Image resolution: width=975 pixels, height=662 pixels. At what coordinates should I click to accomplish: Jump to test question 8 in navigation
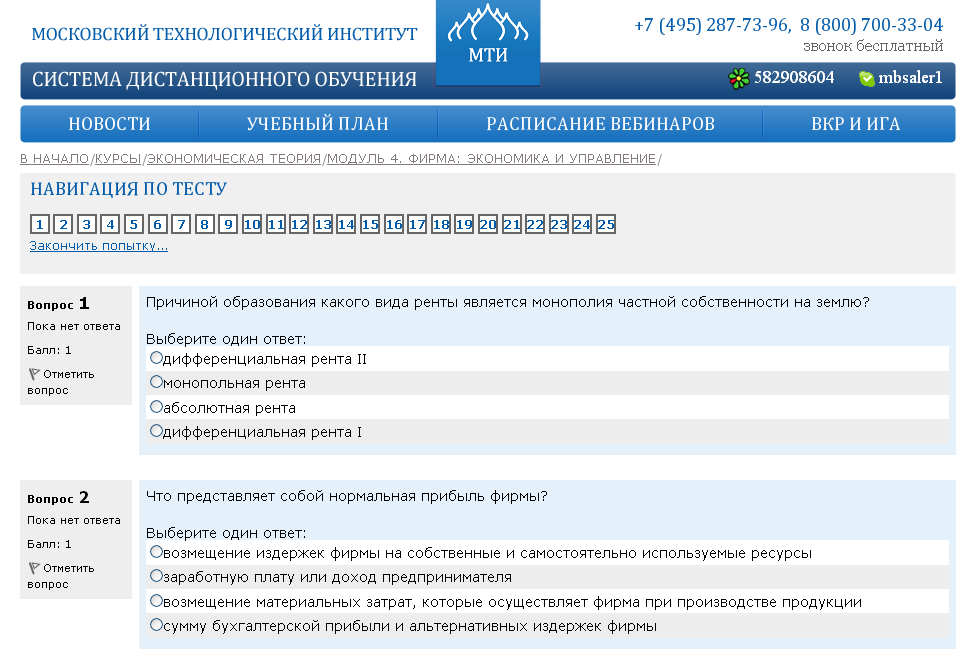click(x=205, y=224)
